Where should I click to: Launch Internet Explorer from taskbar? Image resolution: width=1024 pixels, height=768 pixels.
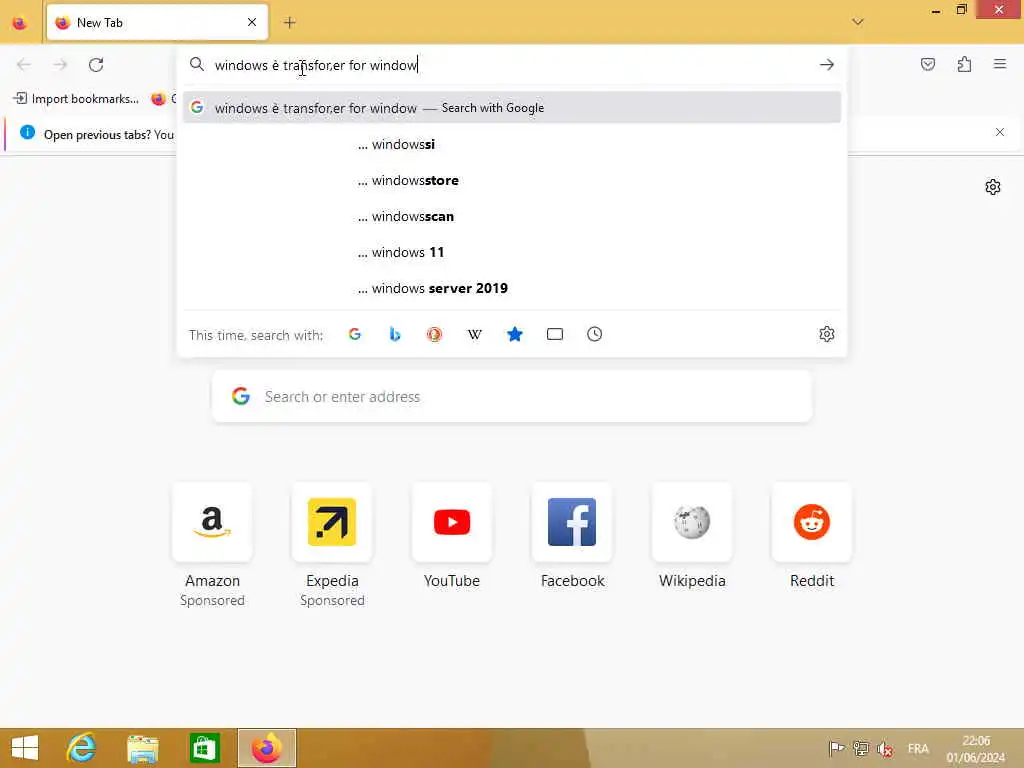pos(82,748)
